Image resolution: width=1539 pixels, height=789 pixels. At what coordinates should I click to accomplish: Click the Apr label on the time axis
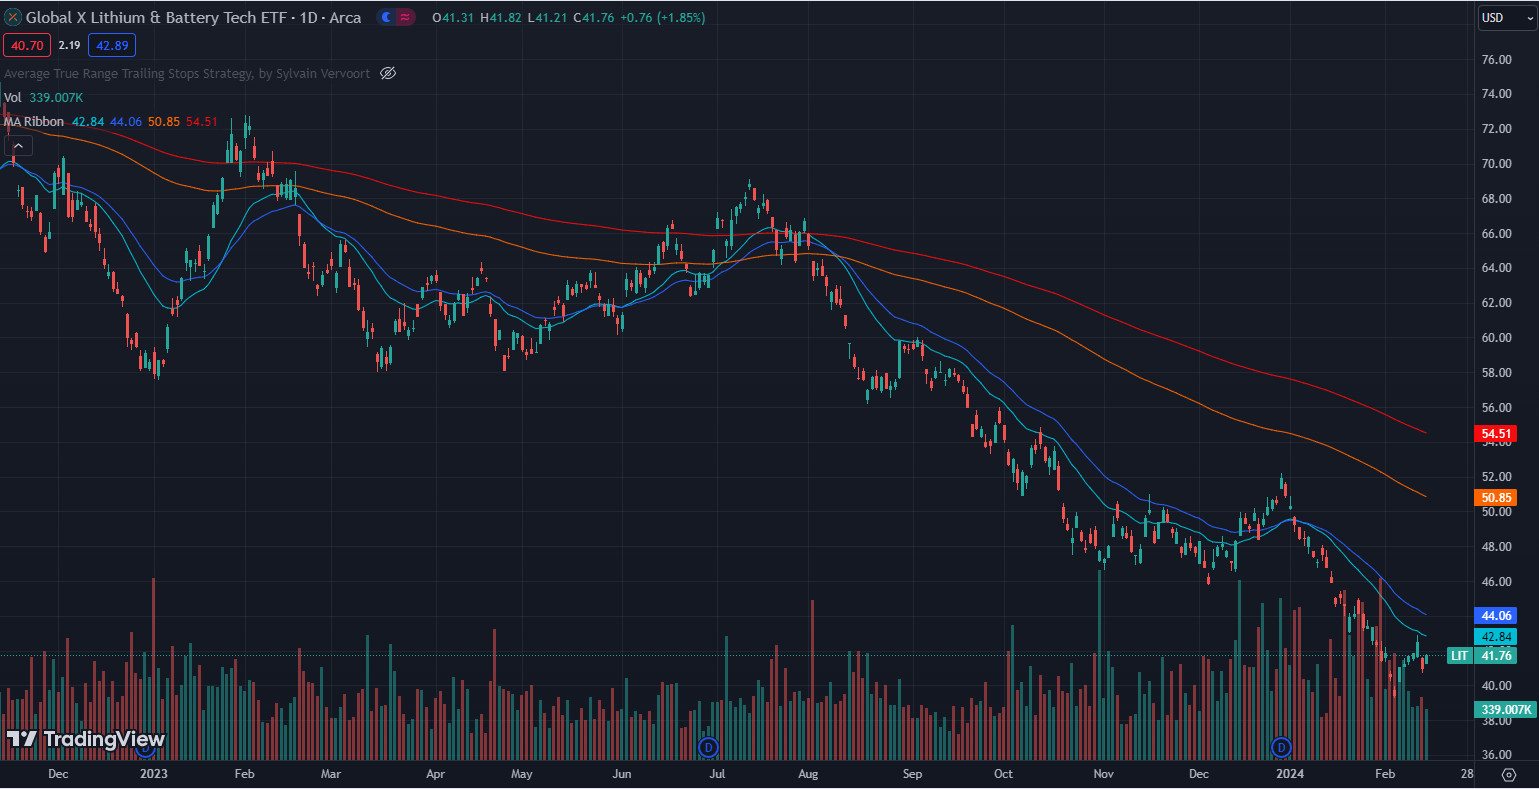pyautogui.click(x=434, y=774)
